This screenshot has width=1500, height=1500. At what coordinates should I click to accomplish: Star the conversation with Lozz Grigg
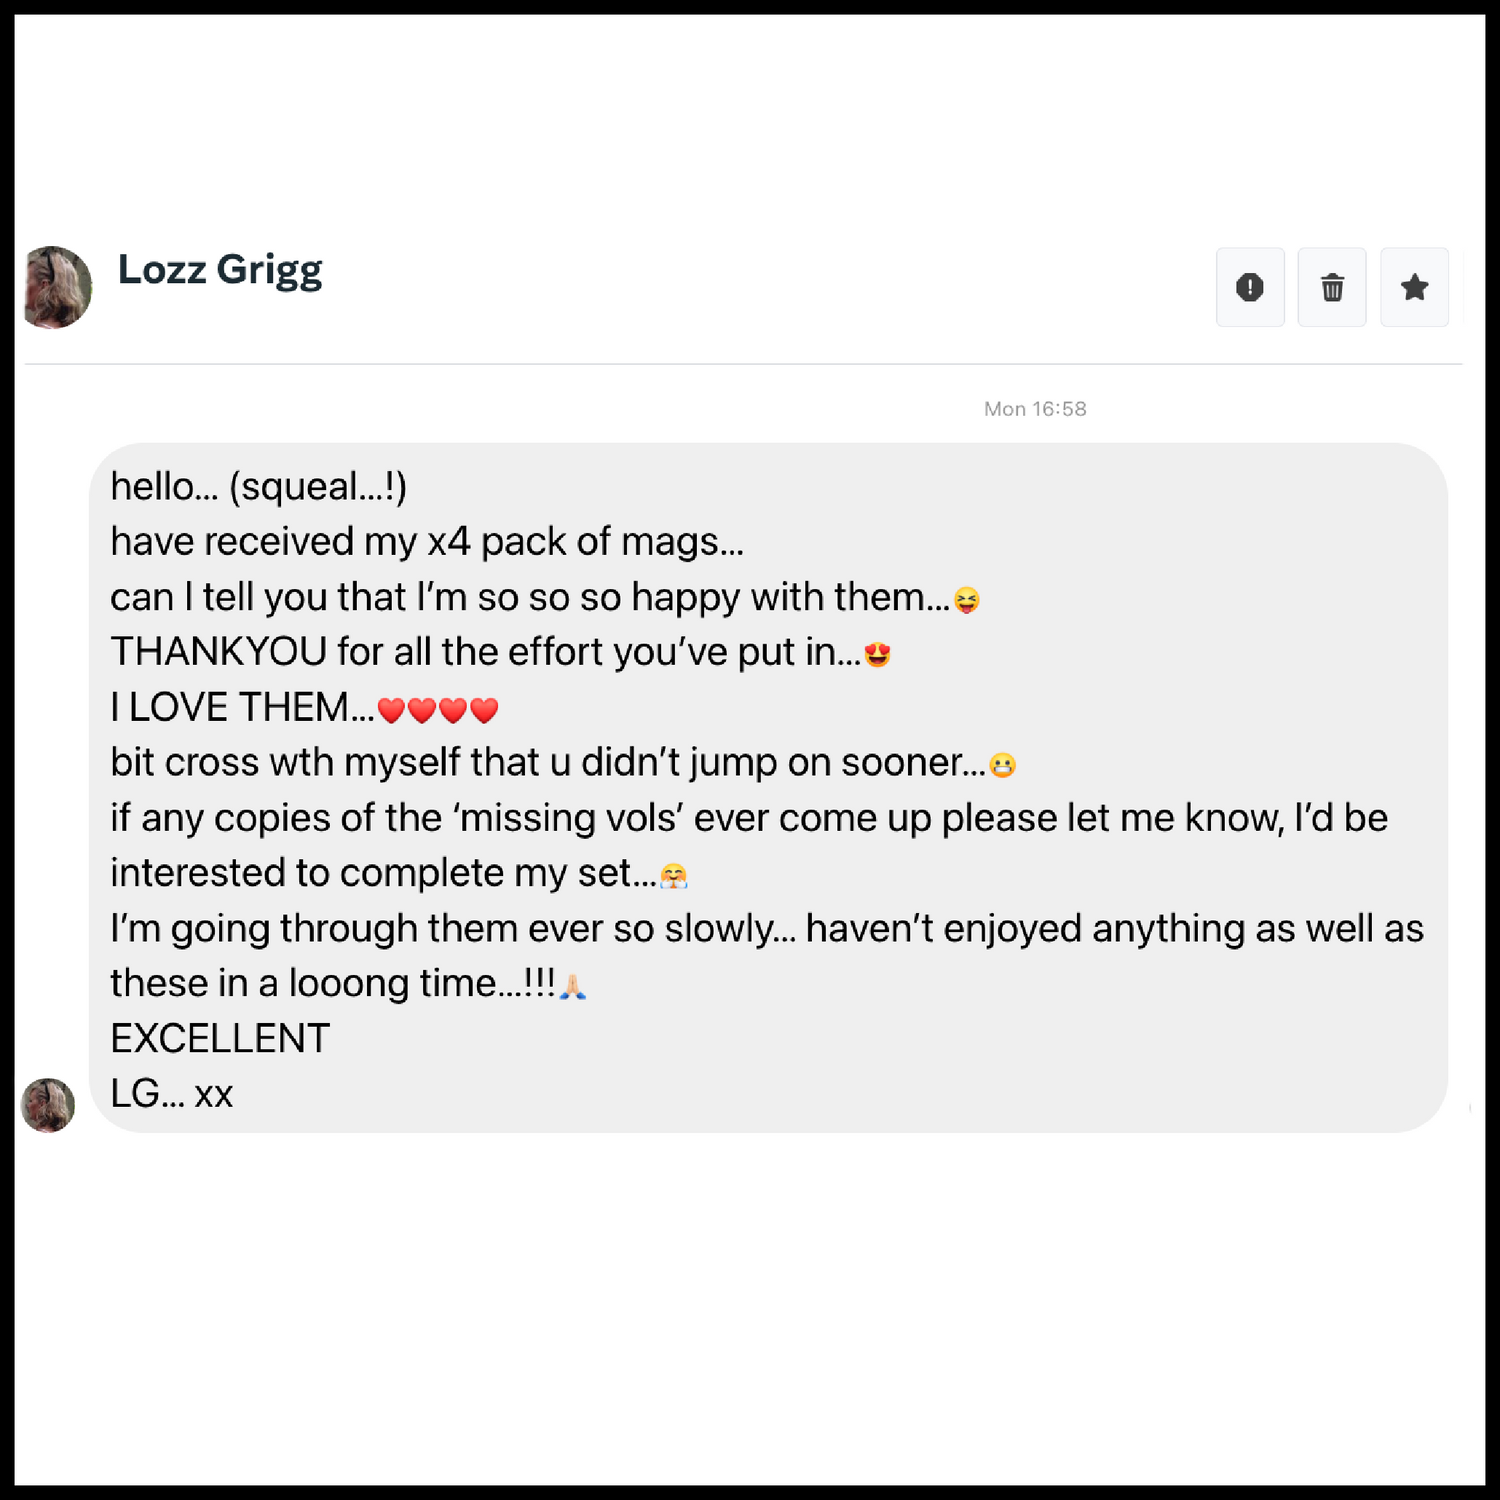1414,288
